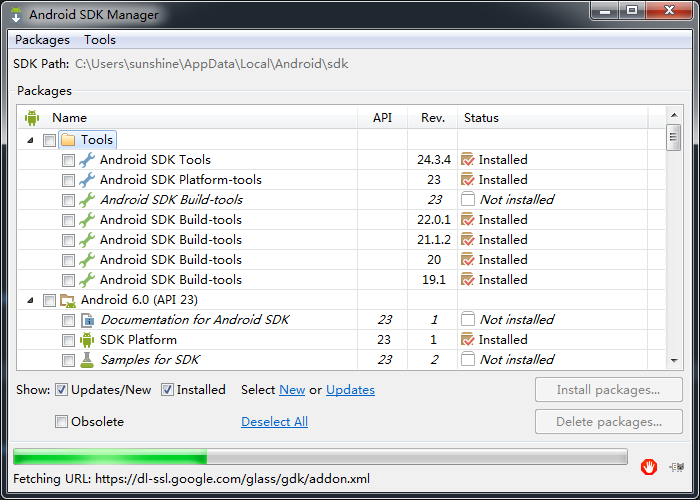
Task: Click the New selection link
Action: (x=292, y=390)
